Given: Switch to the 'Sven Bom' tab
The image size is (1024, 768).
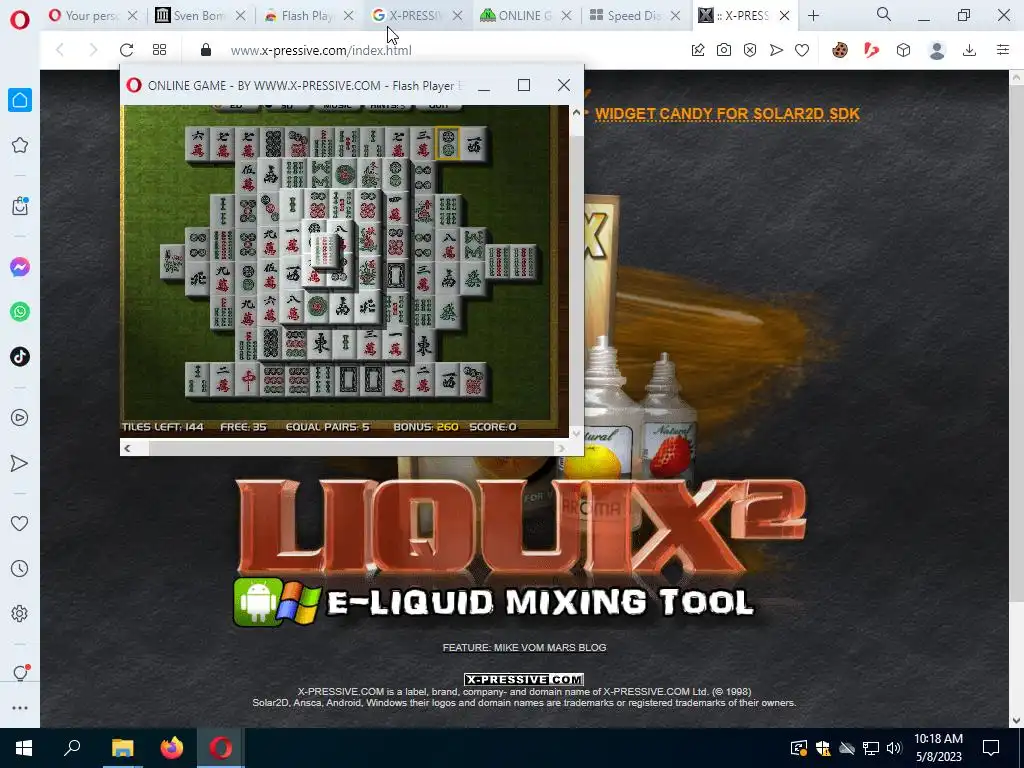Looking at the screenshot, I should coord(201,16).
